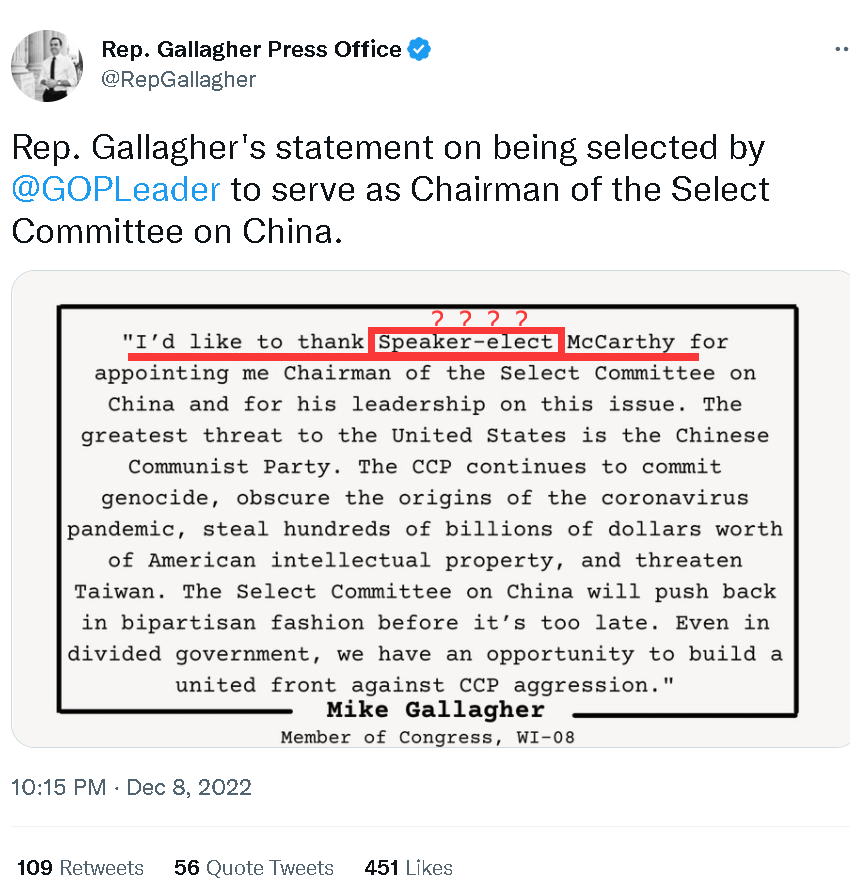Click the "Member of Congress, WI-08" caption
The image size is (850, 896).
click(x=427, y=738)
